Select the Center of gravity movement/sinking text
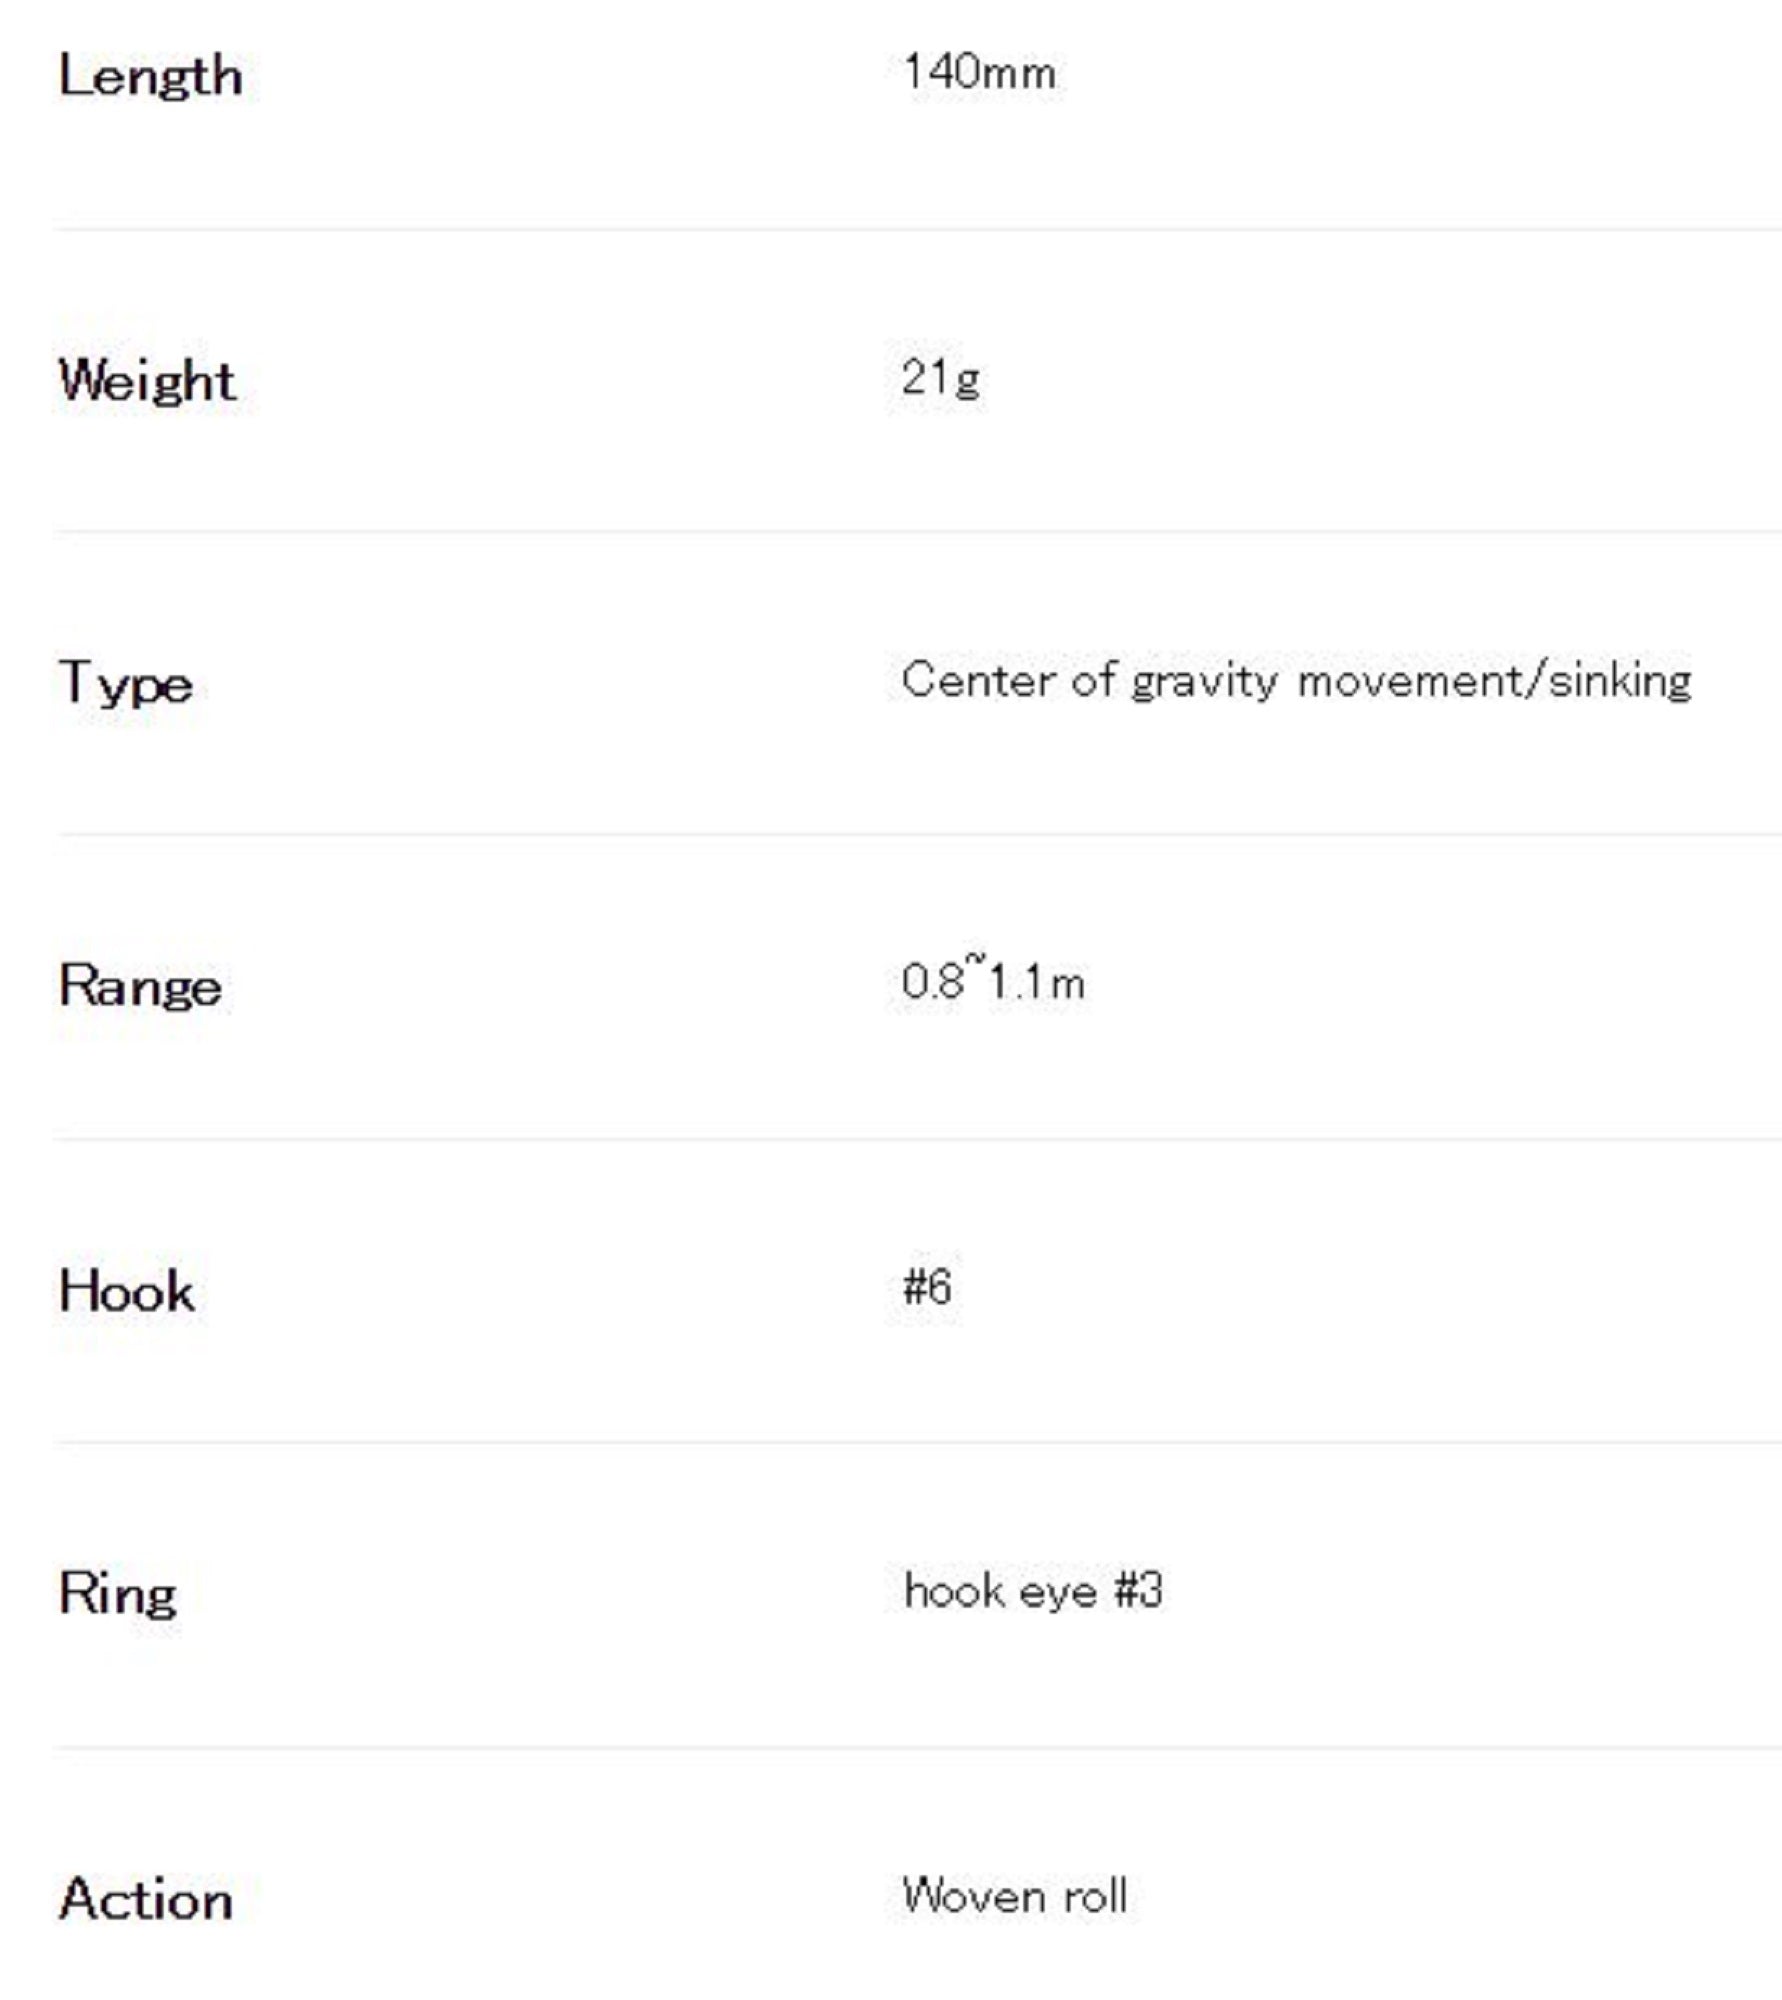The width and height of the screenshot is (1782, 2000). (1296, 682)
